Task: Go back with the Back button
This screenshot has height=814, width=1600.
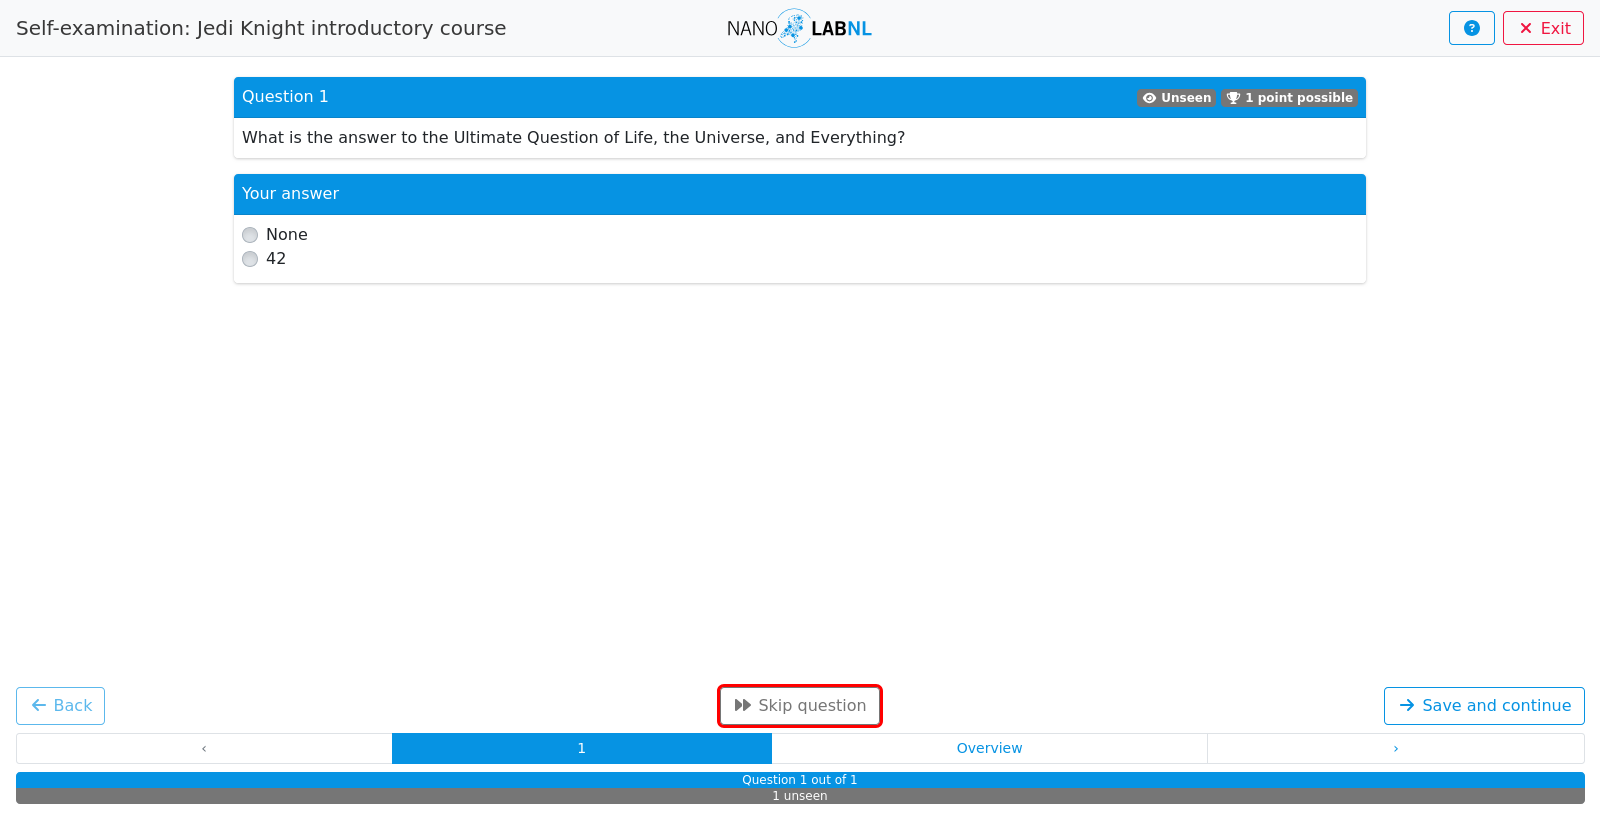Action: click(60, 706)
